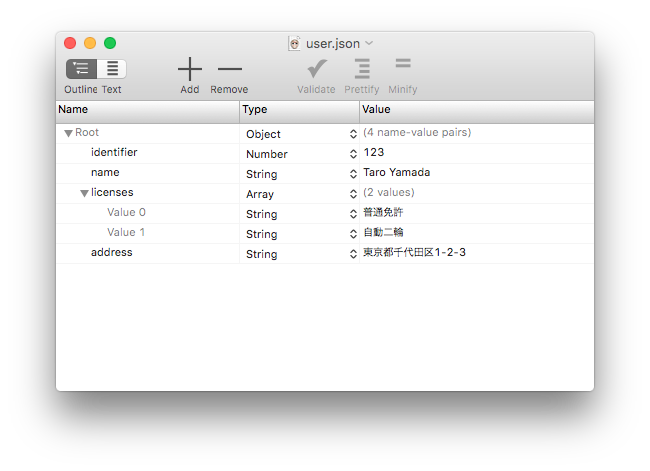Screen dimensions: 650x471
Task: Open the title bar filename dropdown chevron
Action: point(370,43)
